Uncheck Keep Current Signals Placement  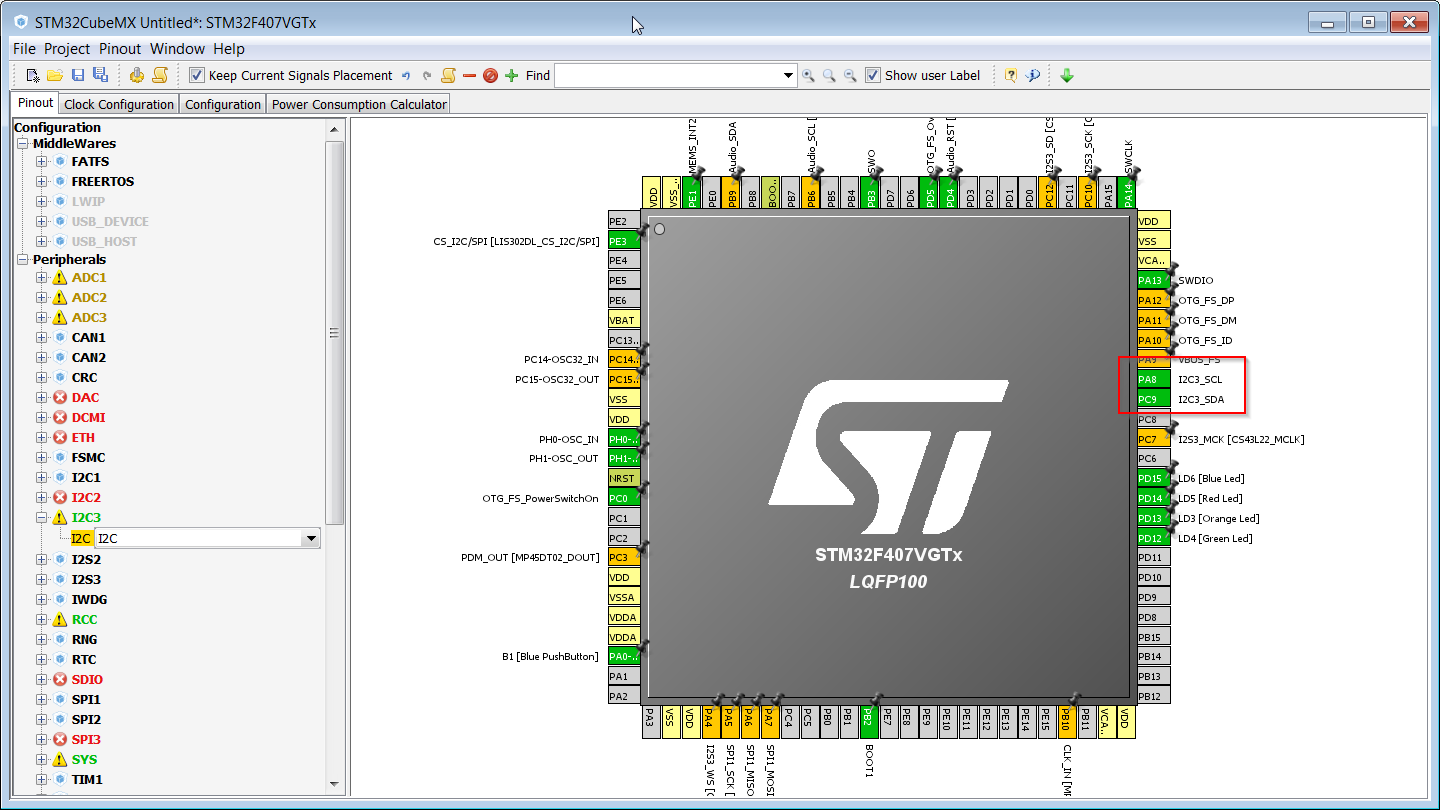[196, 74]
